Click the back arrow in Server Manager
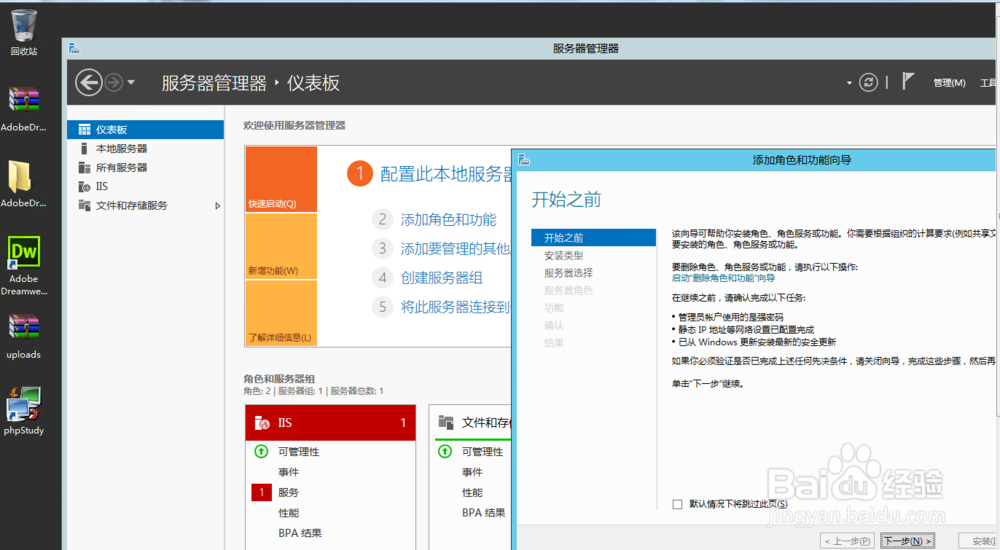The width and height of the screenshot is (1000, 550). click(89, 82)
